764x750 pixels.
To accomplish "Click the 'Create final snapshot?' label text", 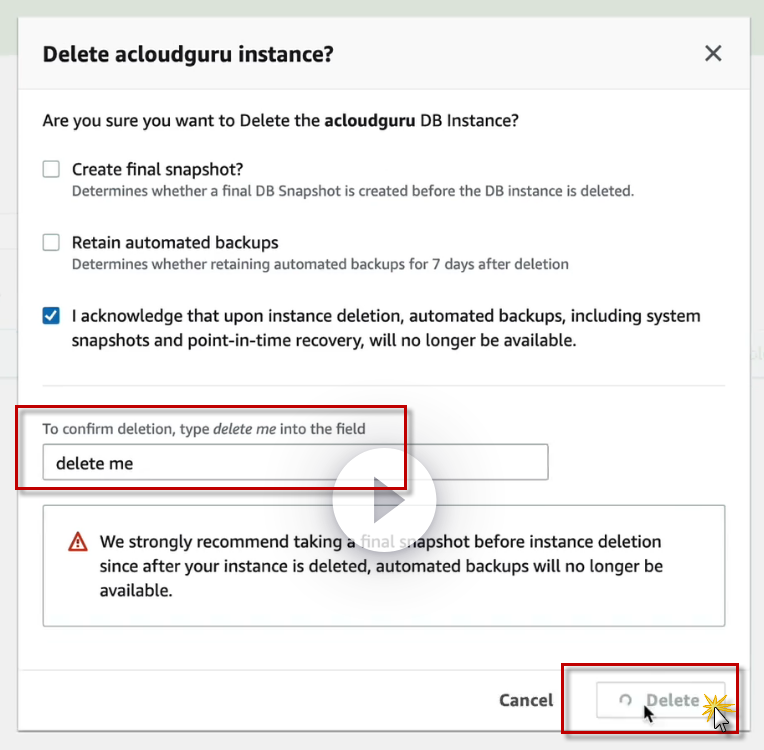I will (x=157, y=169).
